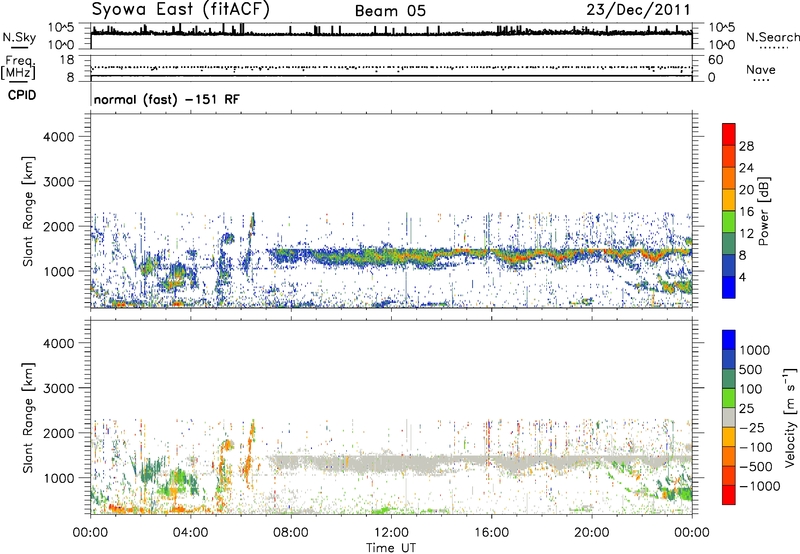Viewport: 800px width, 554px height.
Task: Click the 'CPID' label
Action: (22, 95)
